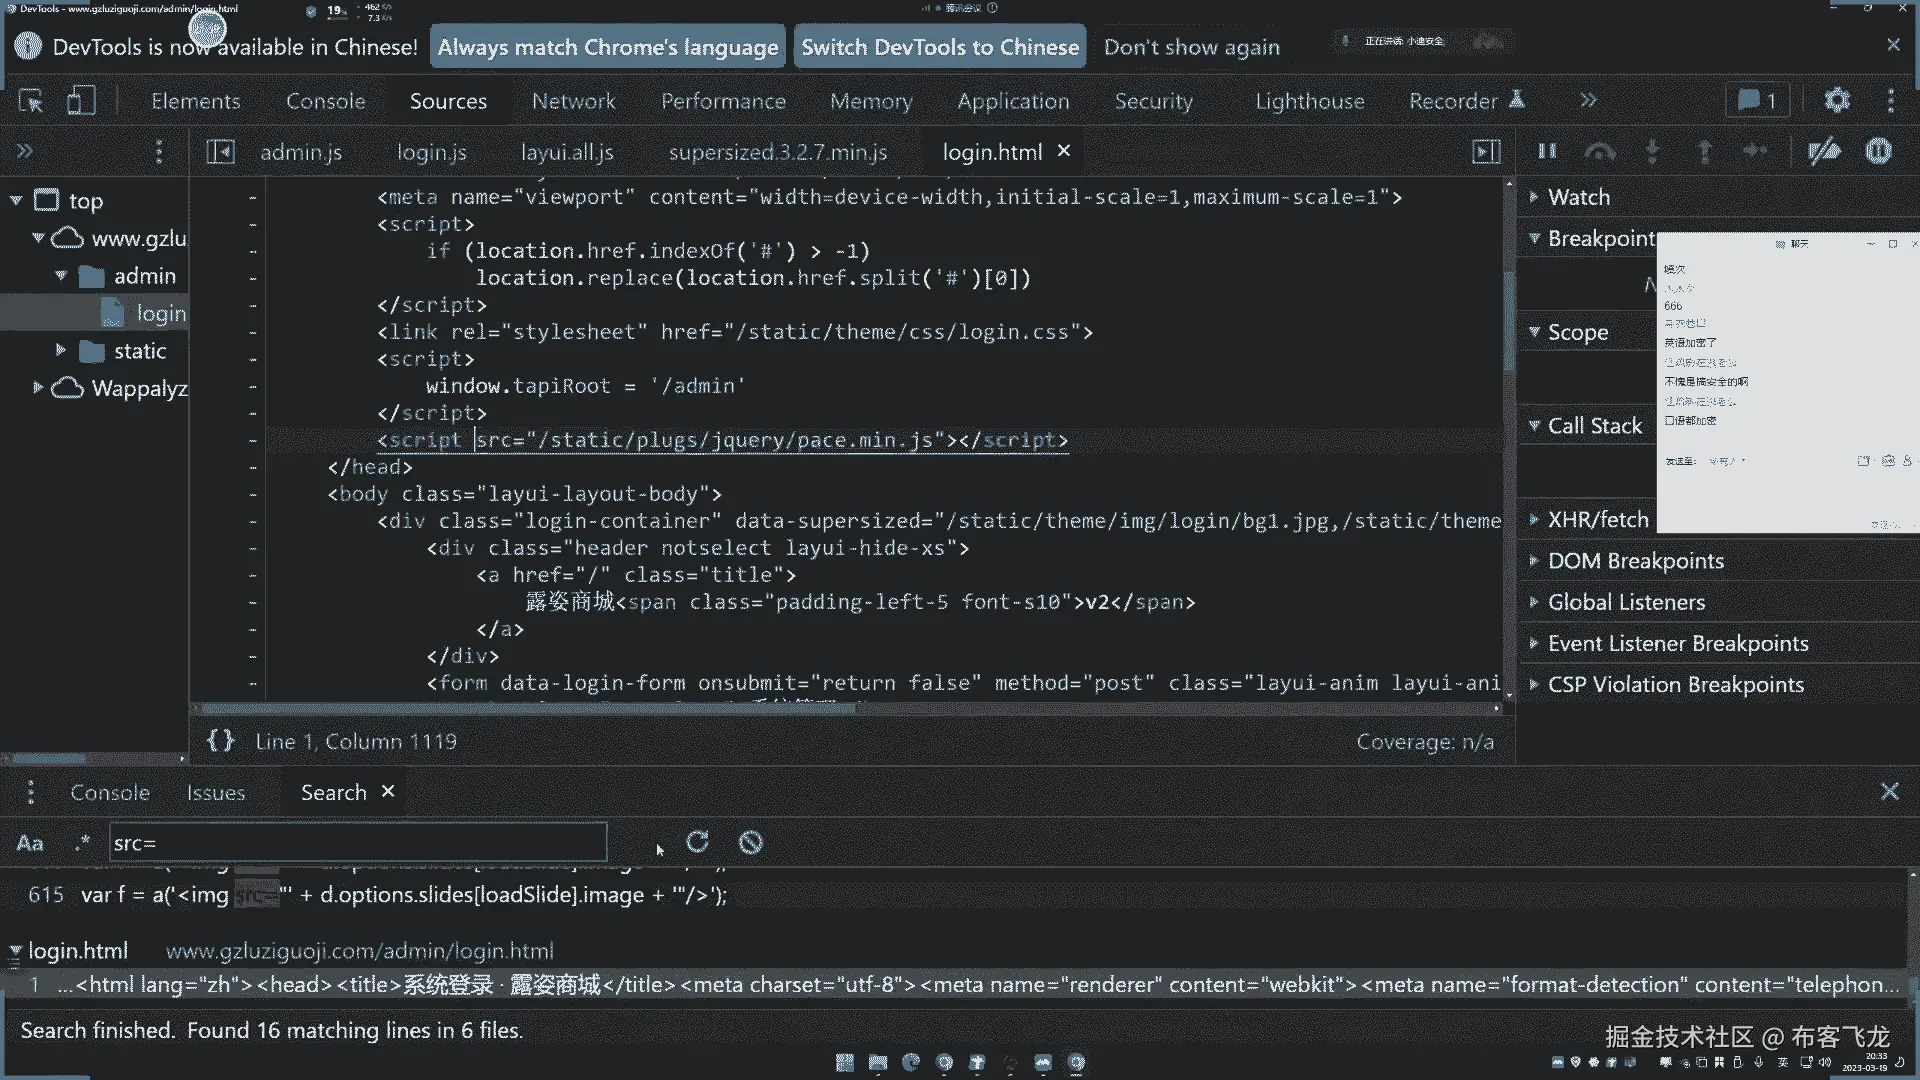Click Don't show again link
The width and height of the screenshot is (1920, 1080).
coord(1191,47)
